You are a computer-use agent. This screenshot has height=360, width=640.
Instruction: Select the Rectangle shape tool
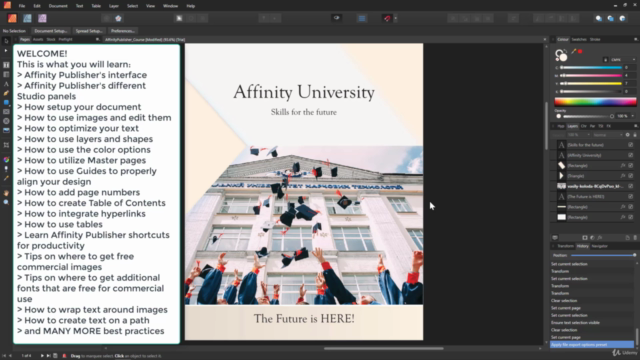pos(6,102)
